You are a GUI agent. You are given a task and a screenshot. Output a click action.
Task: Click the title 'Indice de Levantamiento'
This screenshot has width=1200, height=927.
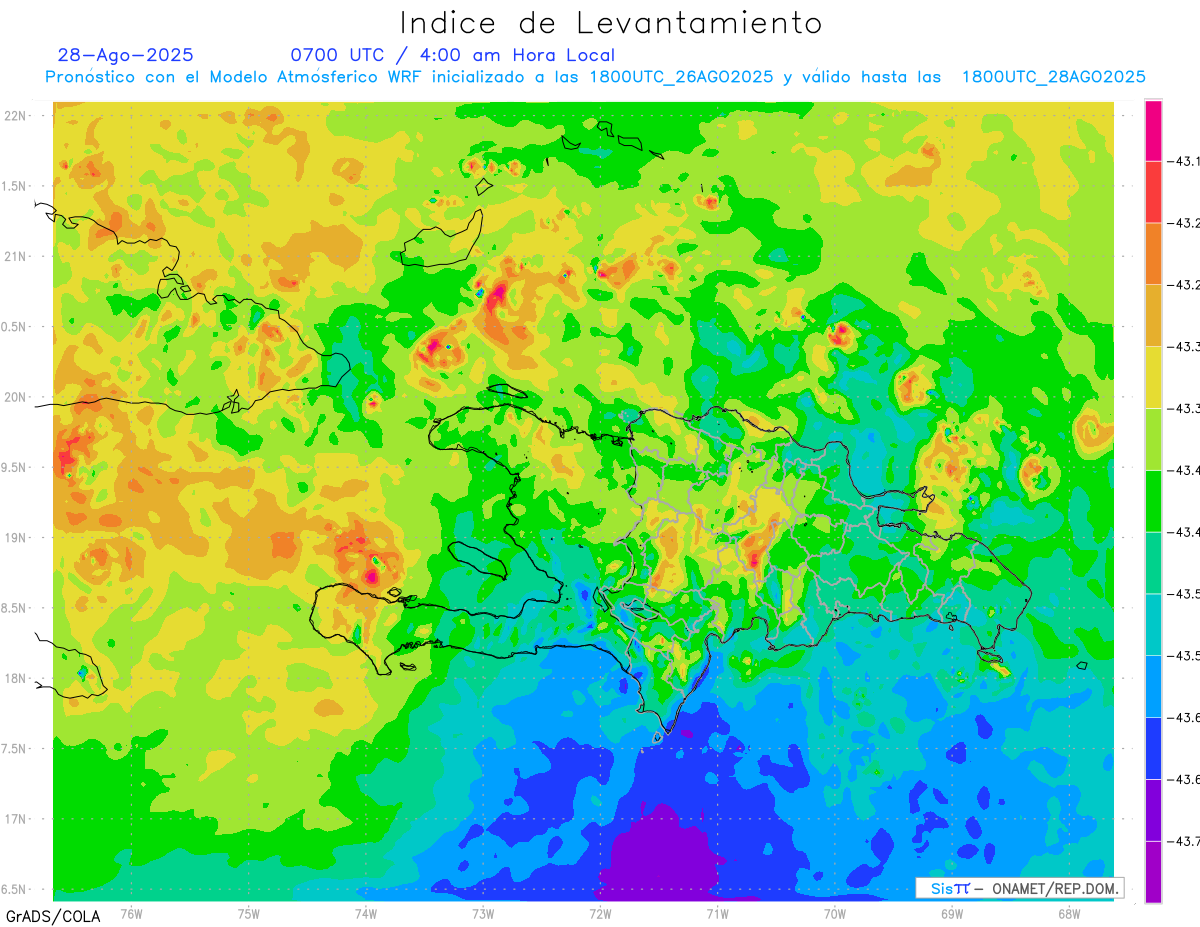(610, 22)
